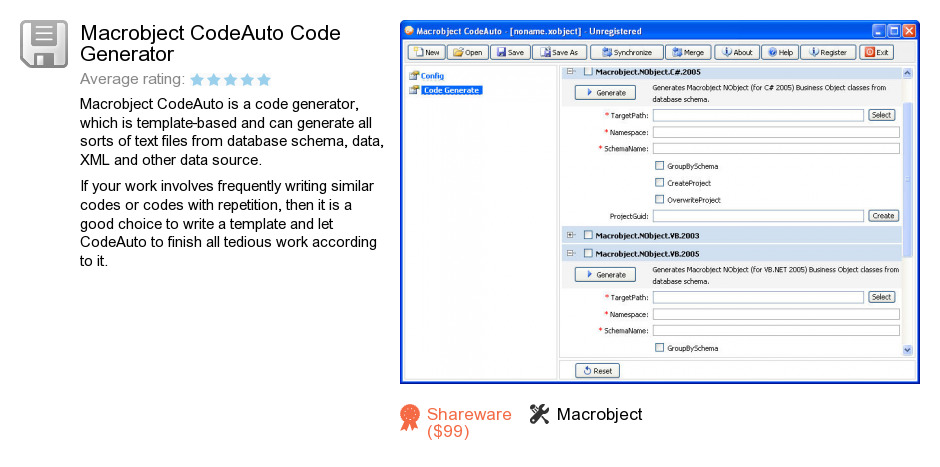Click the VB.2005 SchemaName field
940x467 pixels.
click(776, 330)
